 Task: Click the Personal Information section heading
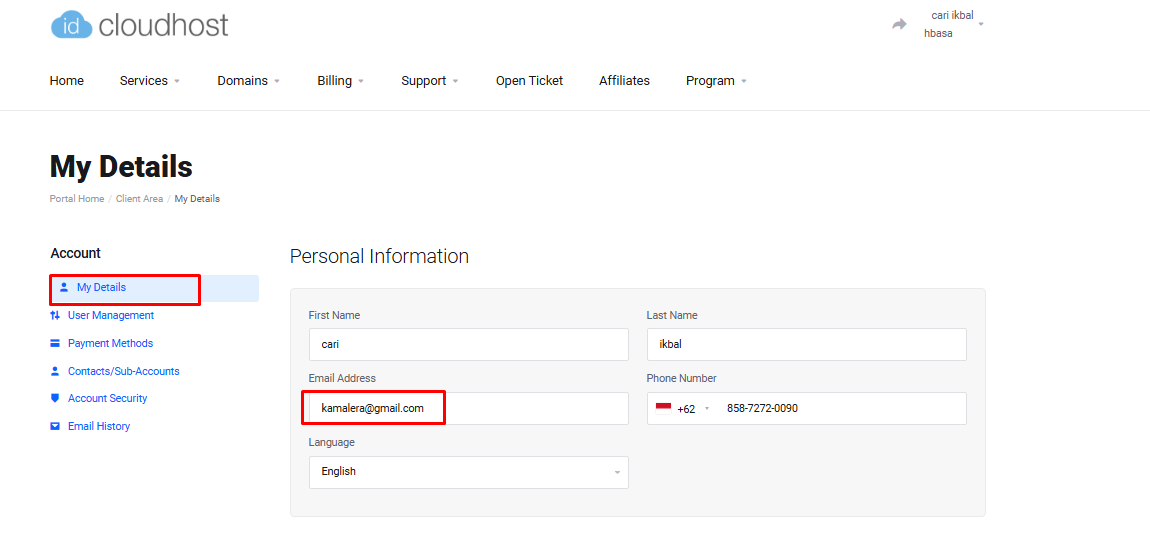click(x=379, y=256)
